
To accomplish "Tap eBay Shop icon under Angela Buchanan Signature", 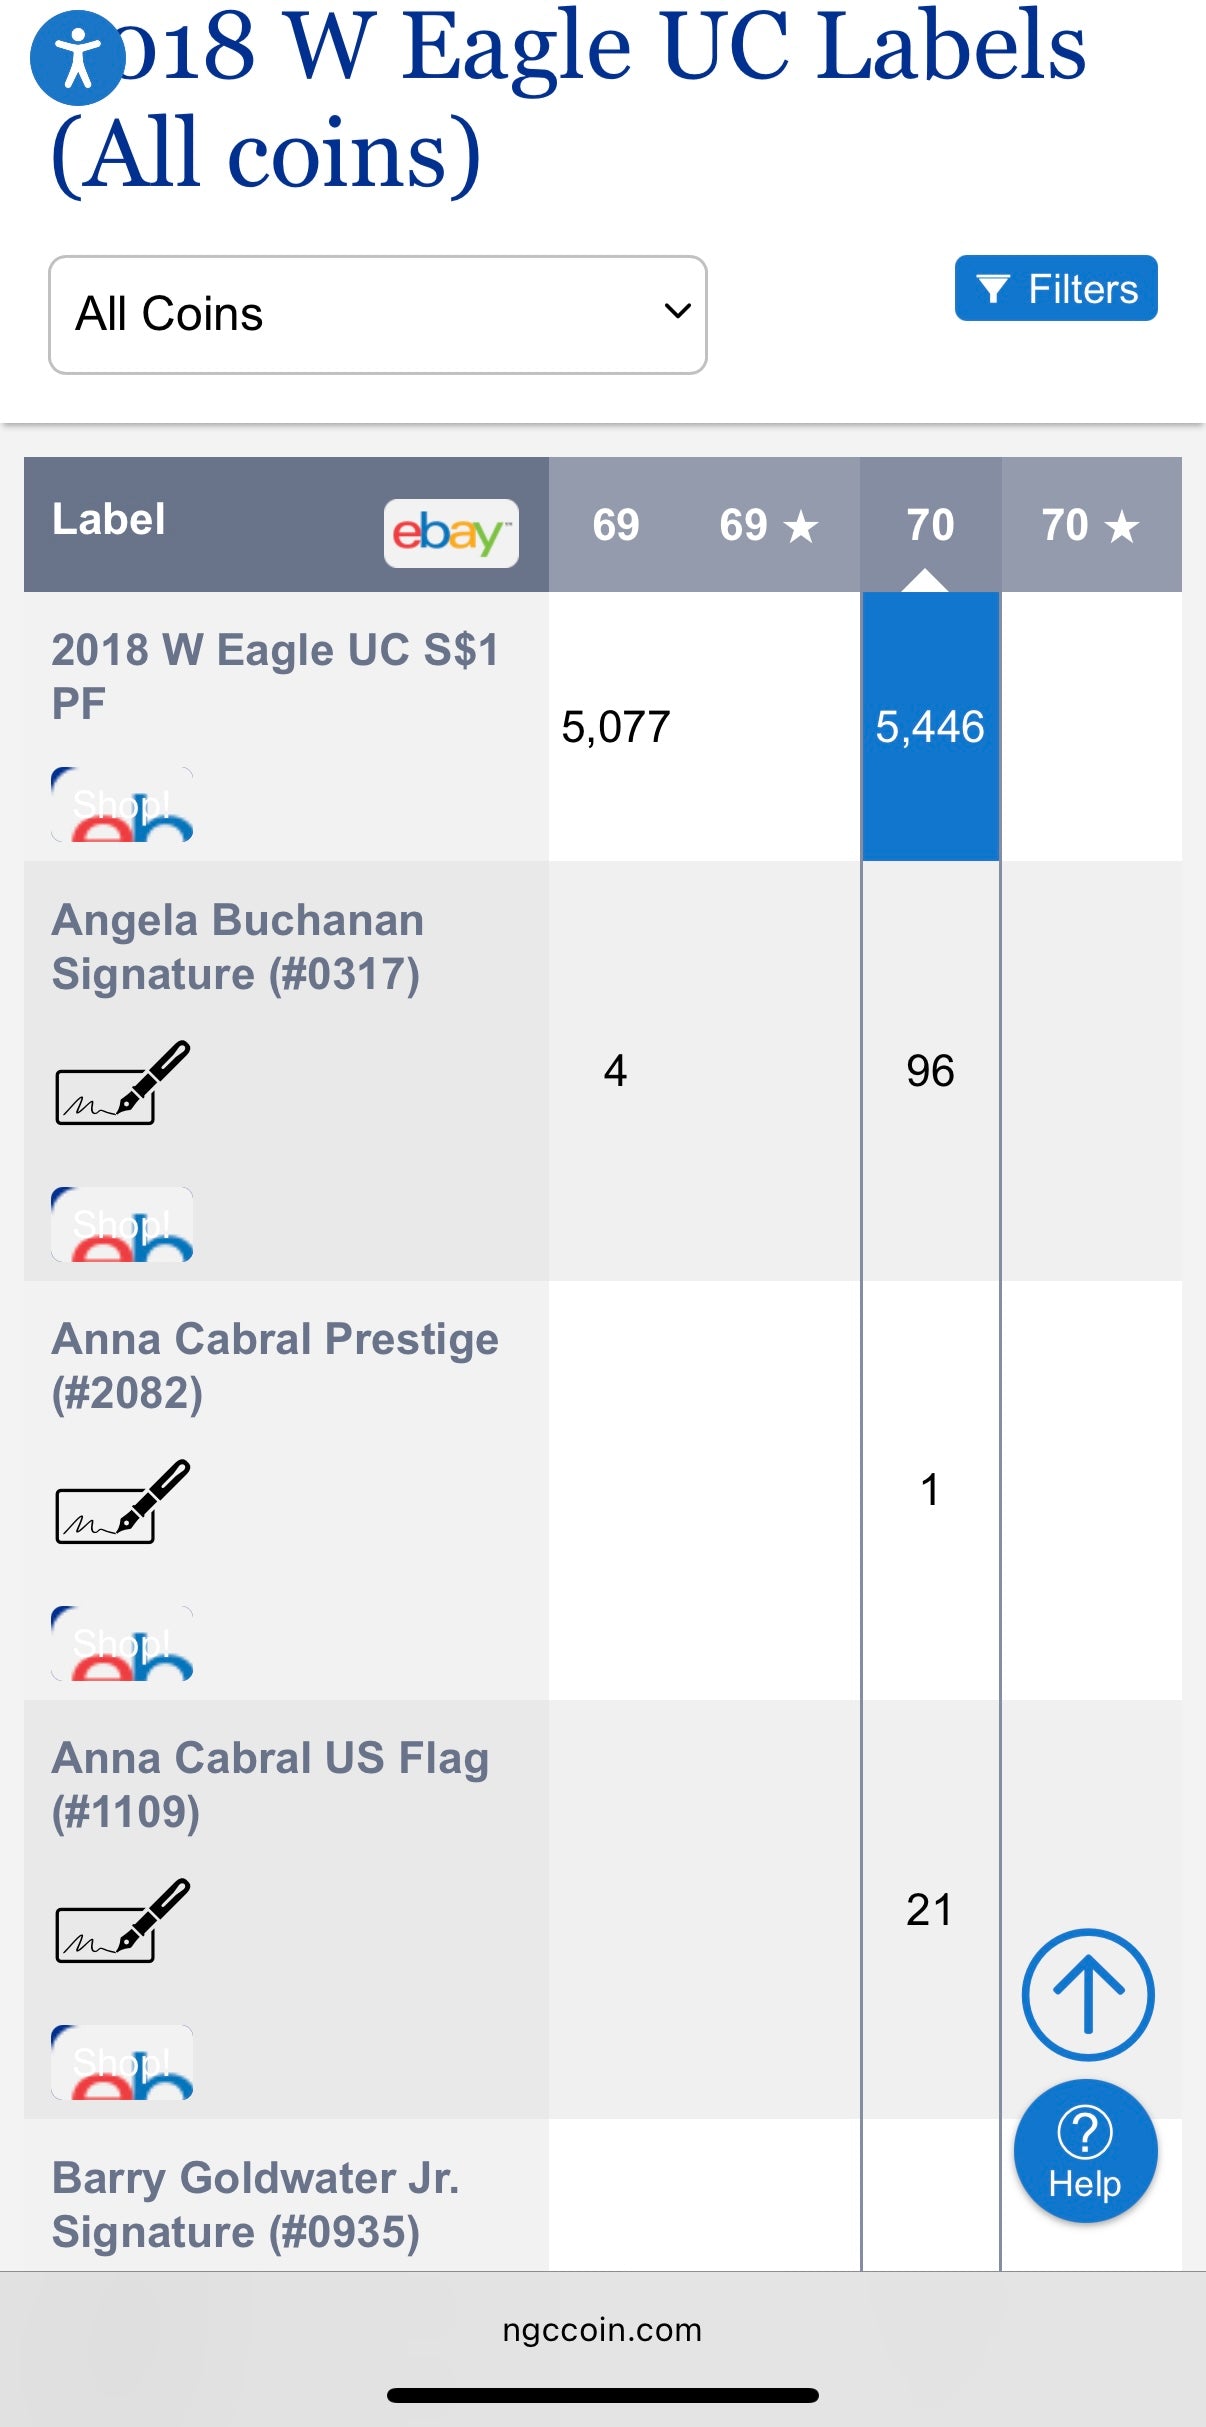I will click(x=122, y=1225).
